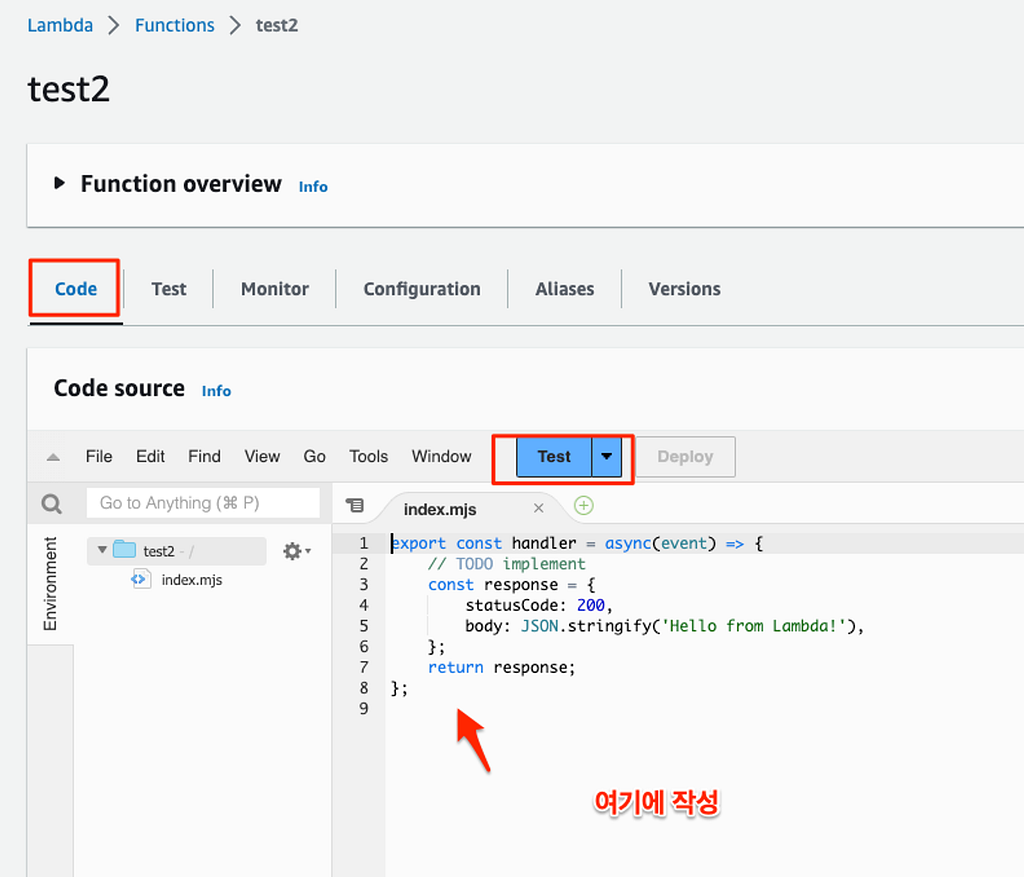Close the index.mjs editor tab
1024x877 pixels.
(x=538, y=508)
